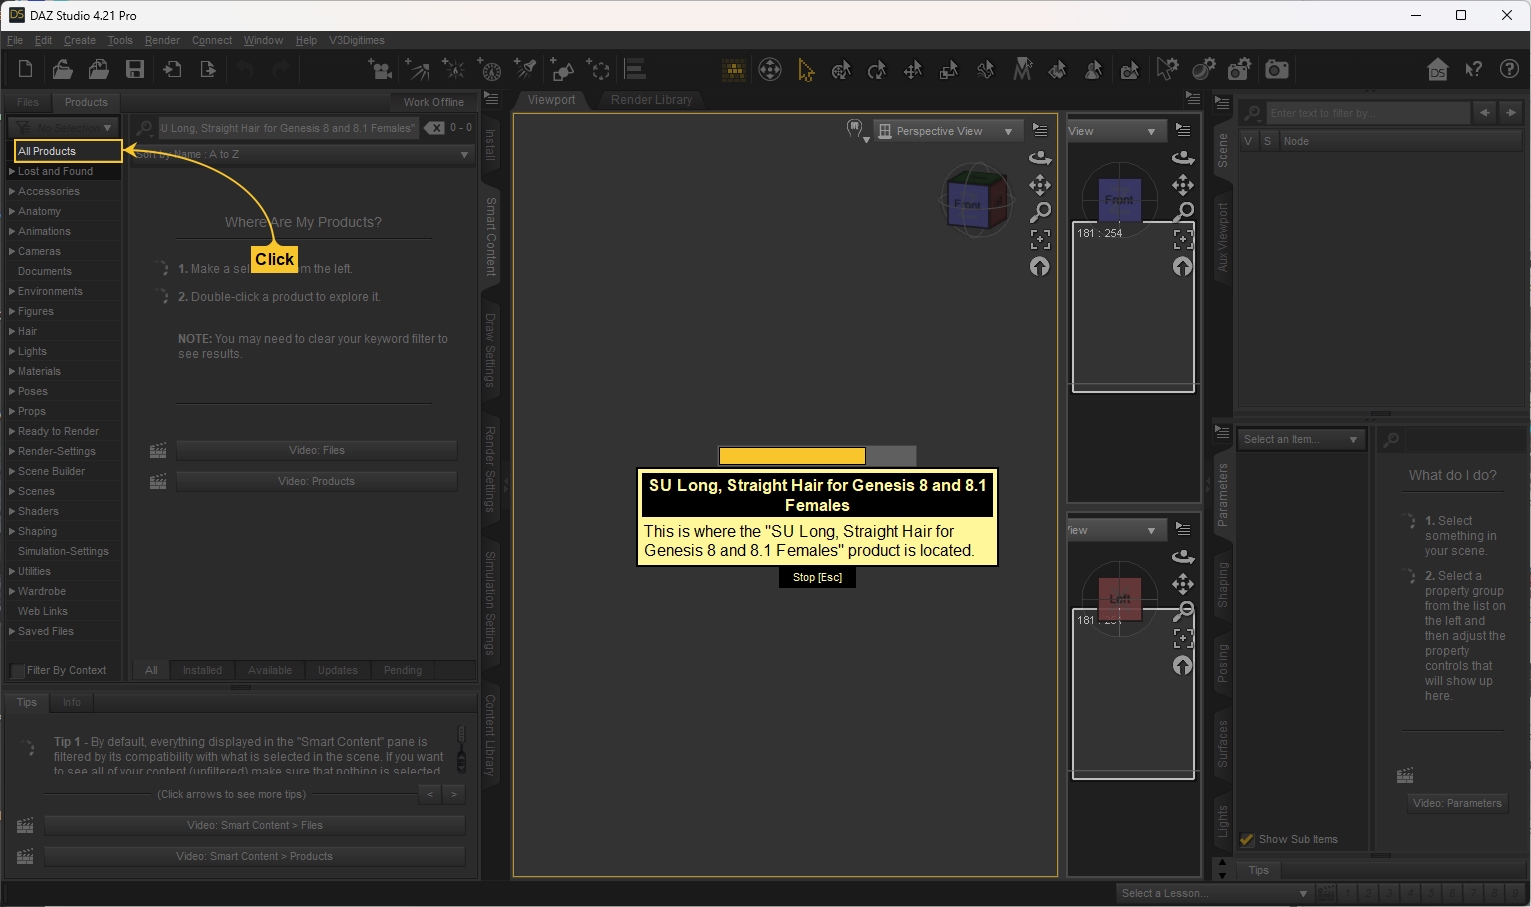Click the Video: Products button
The width and height of the screenshot is (1531, 907).
[x=316, y=481]
